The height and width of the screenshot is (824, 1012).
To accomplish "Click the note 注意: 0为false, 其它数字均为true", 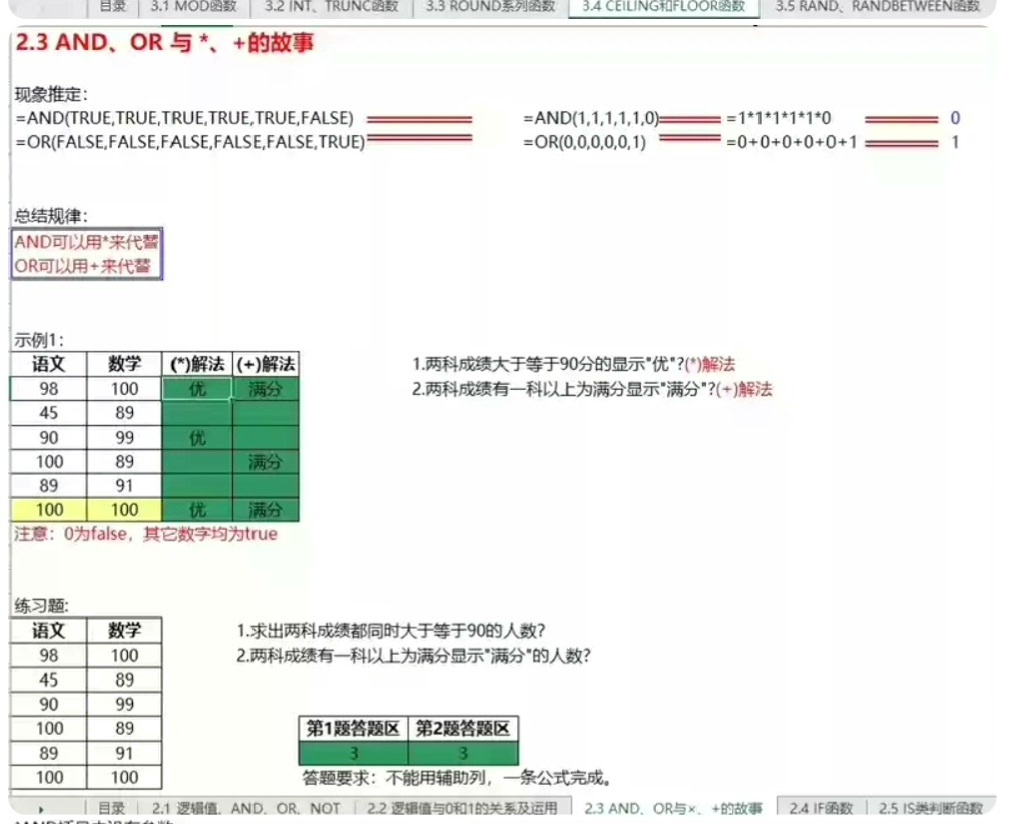I will 146,534.
